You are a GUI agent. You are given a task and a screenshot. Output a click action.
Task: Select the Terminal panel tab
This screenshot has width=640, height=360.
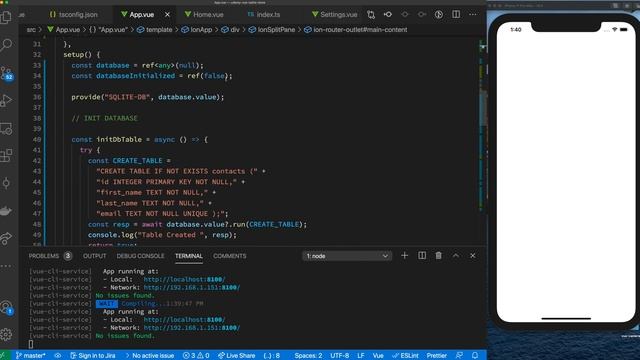click(x=189, y=256)
